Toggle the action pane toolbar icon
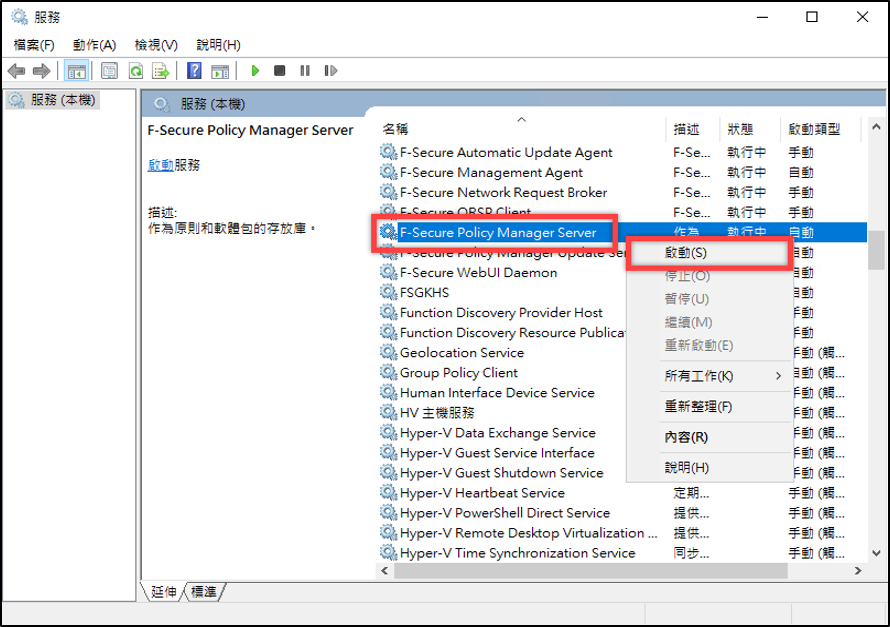 click(220, 71)
